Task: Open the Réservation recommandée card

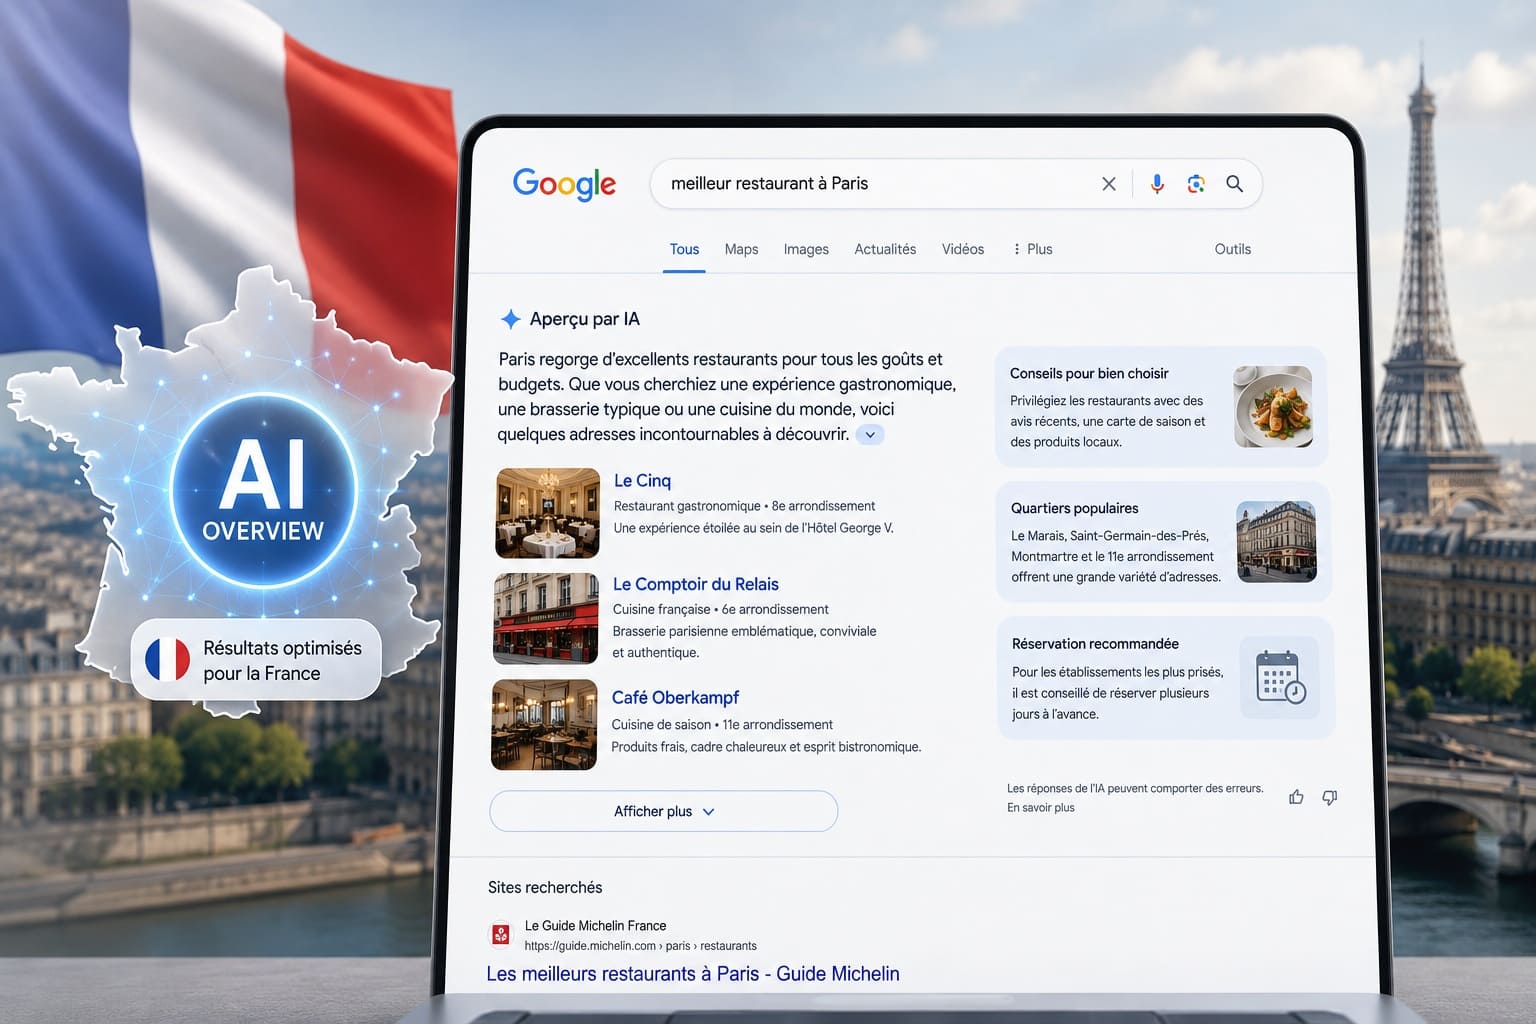Action: point(1166,678)
